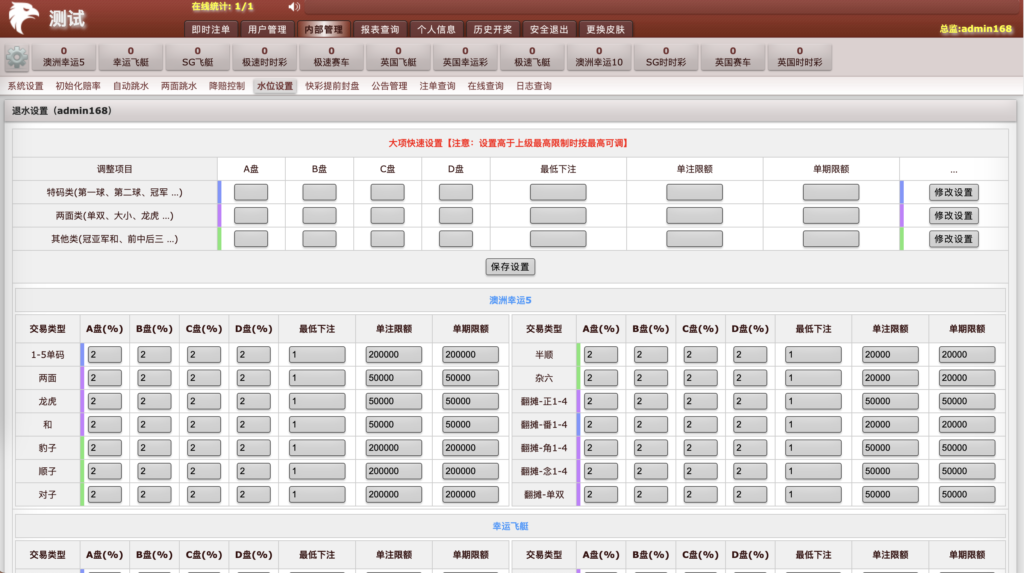Click the A盘 field in the 两面类 row

coord(251,215)
